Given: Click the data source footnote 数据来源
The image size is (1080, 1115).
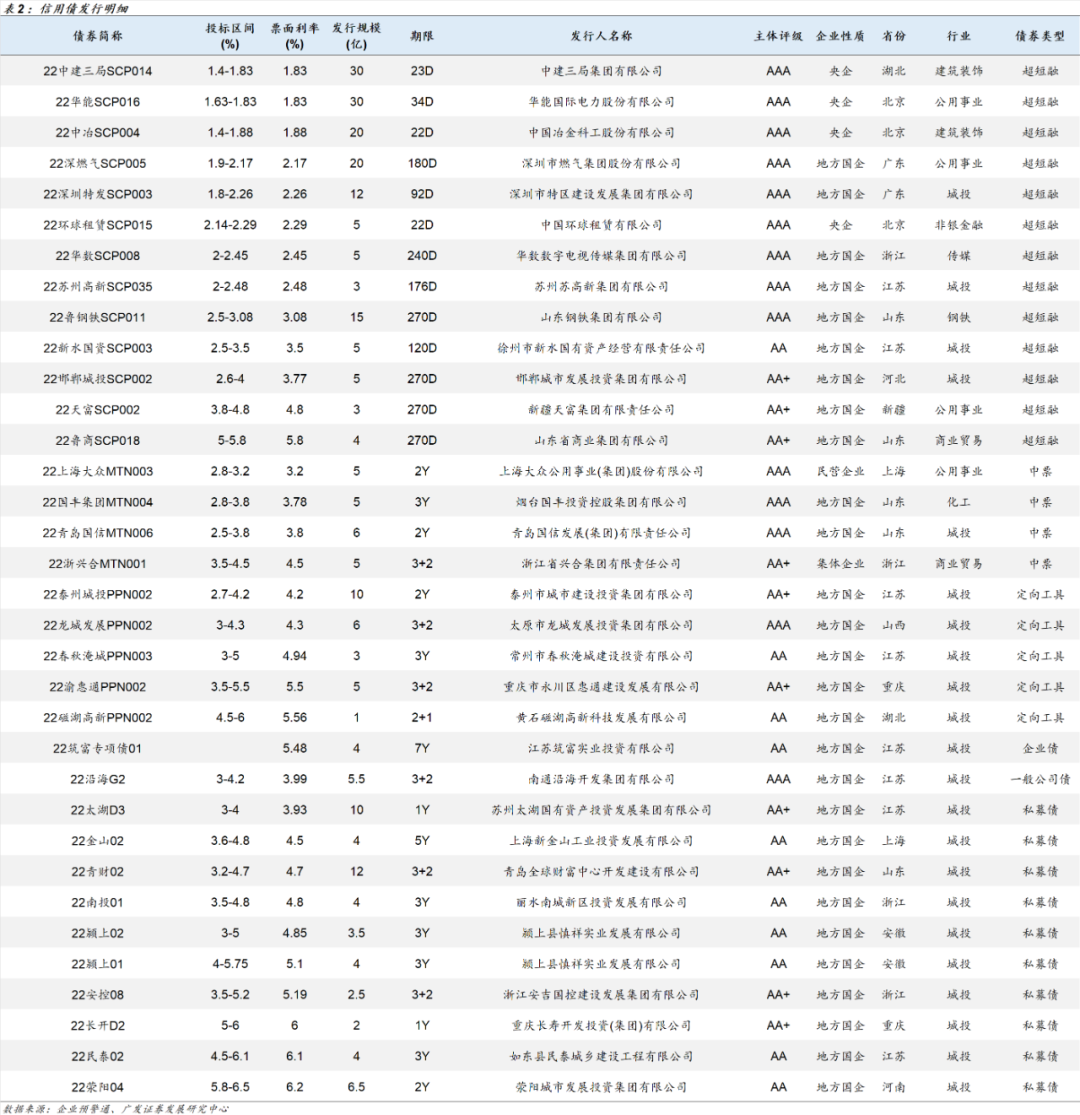Looking at the screenshot, I should [x=116, y=1108].
